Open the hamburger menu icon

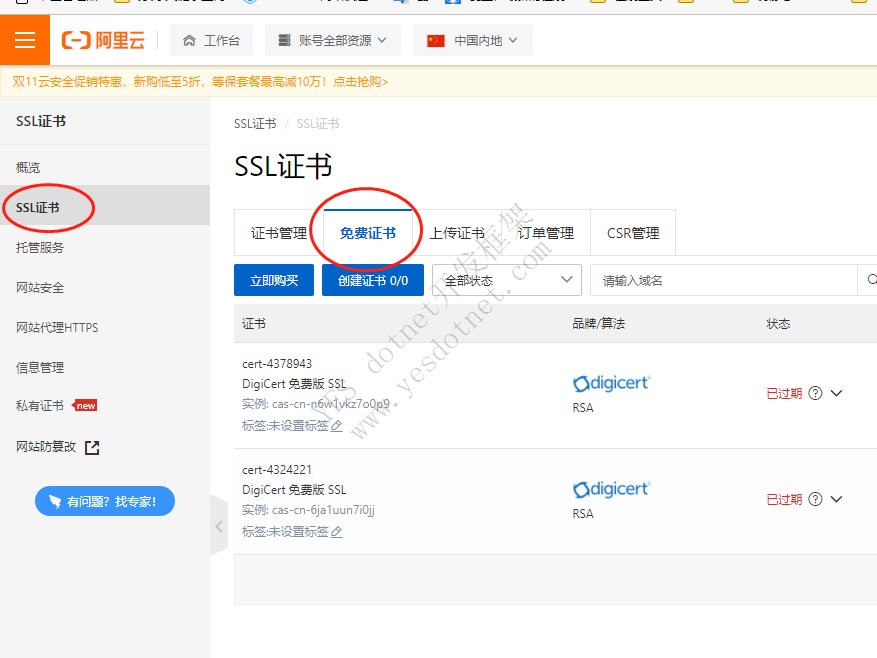[25, 40]
